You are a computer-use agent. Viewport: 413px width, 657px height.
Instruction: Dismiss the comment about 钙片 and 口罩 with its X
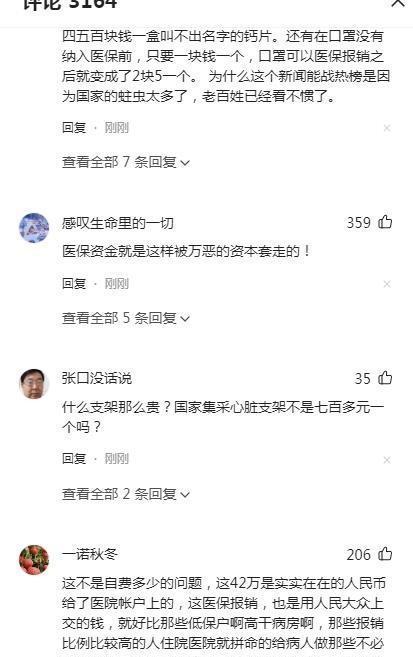[x=387, y=128]
